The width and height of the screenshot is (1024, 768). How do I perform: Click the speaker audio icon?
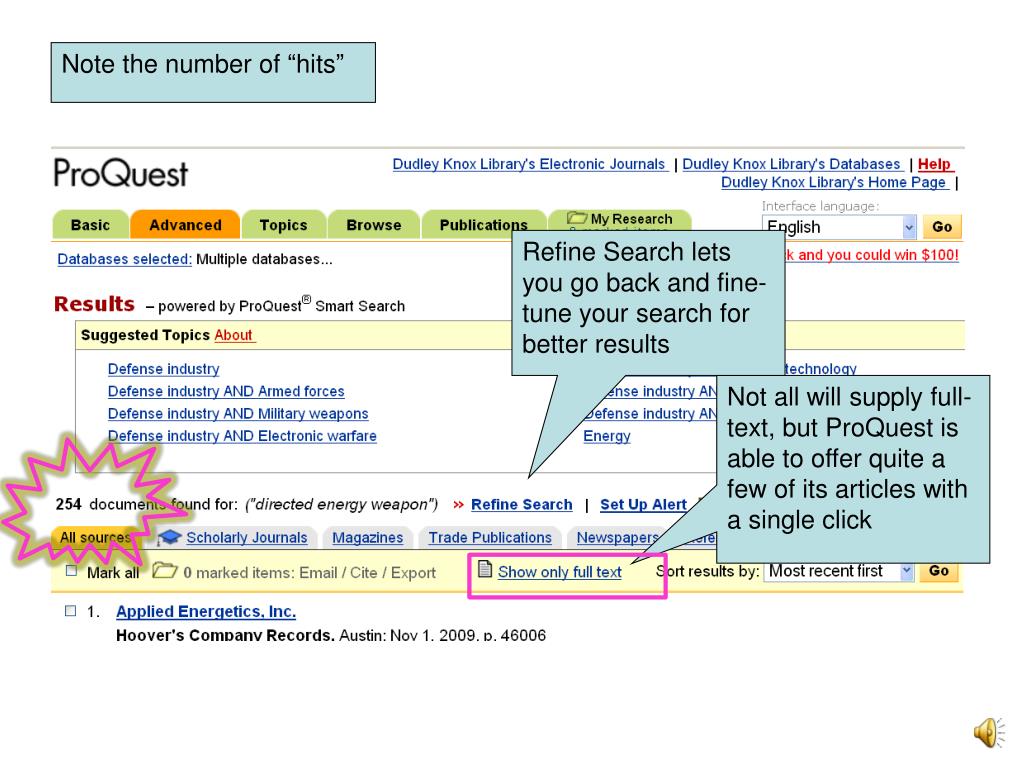(x=990, y=732)
